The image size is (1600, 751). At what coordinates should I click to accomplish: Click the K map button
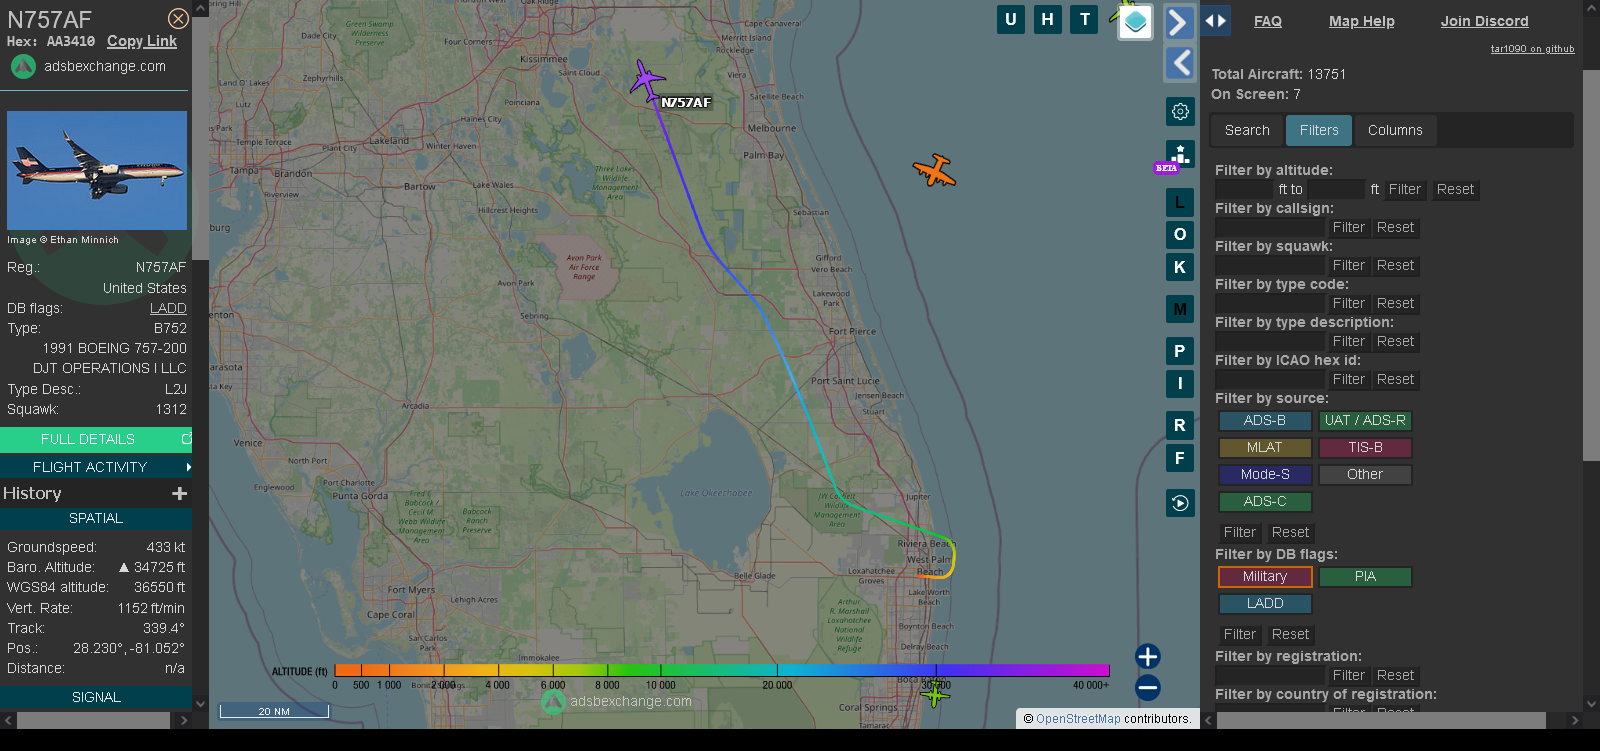coord(1180,267)
